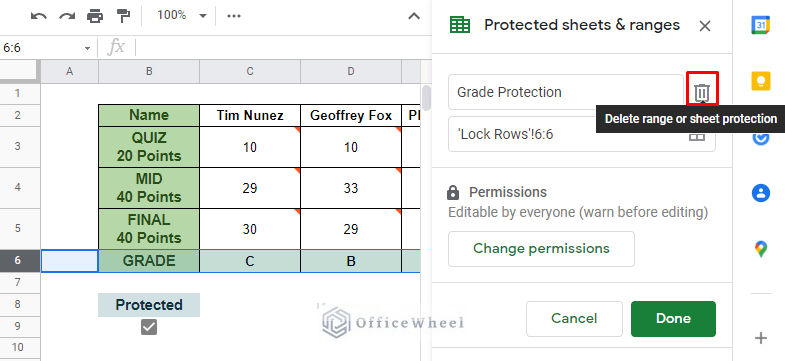Open the name box dropdown arrow

87,48
